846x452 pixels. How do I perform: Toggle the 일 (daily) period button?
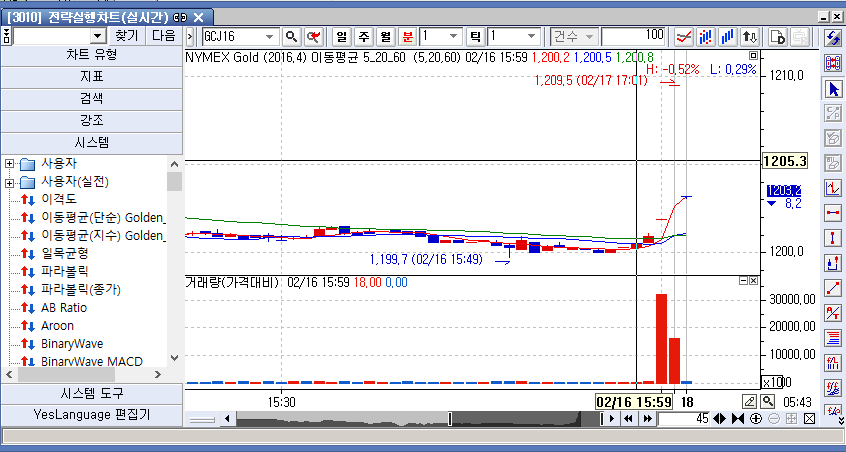(341, 36)
